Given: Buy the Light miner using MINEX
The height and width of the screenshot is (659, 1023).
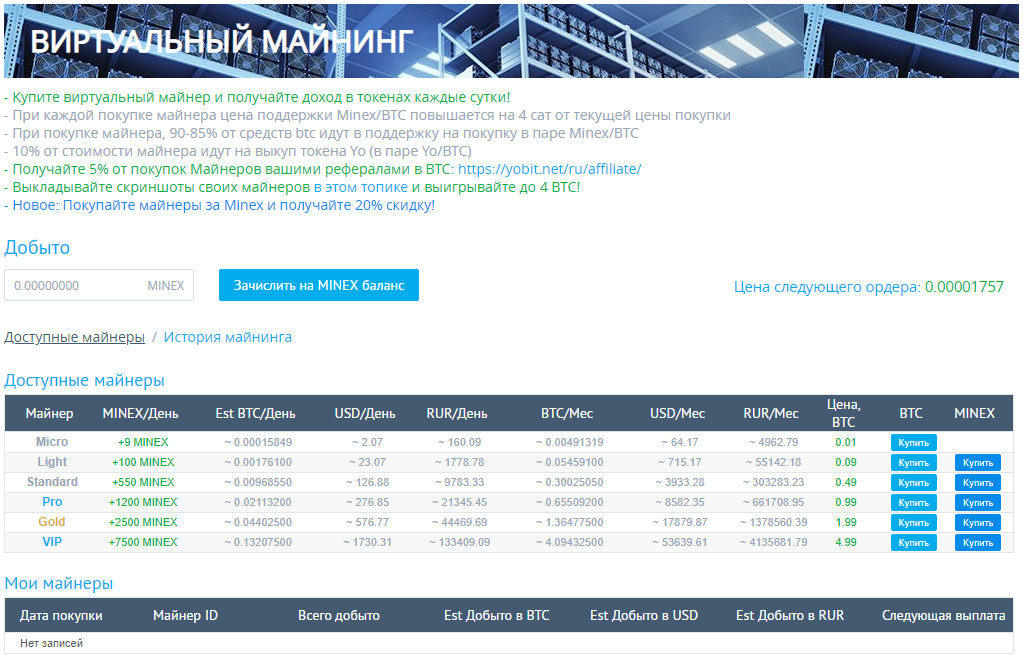Looking at the screenshot, I should pyautogui.click(x=977, y=462).
